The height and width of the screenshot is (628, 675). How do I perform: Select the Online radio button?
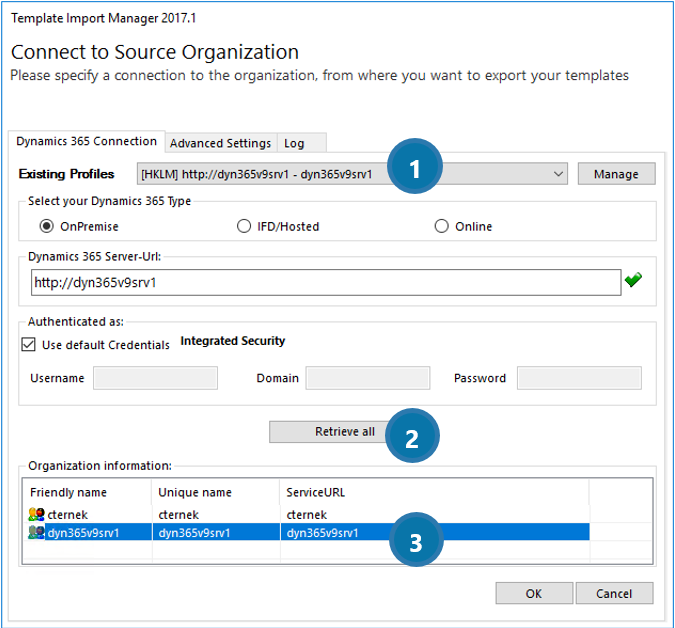441,226
